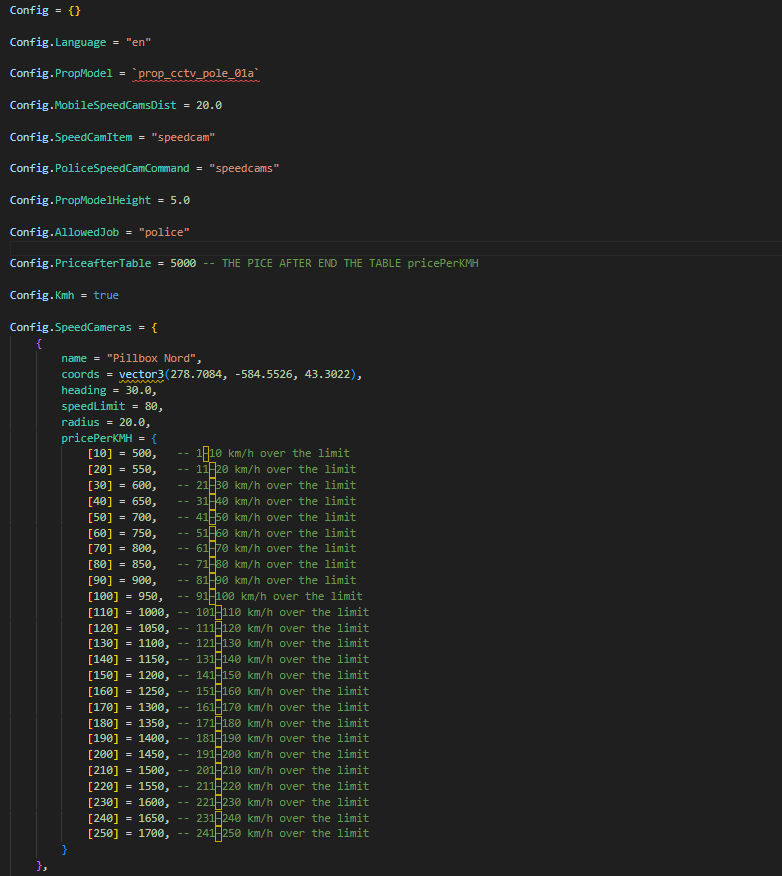
Task: Click the PriceafterTable value 5000
Action: (185, 263)
